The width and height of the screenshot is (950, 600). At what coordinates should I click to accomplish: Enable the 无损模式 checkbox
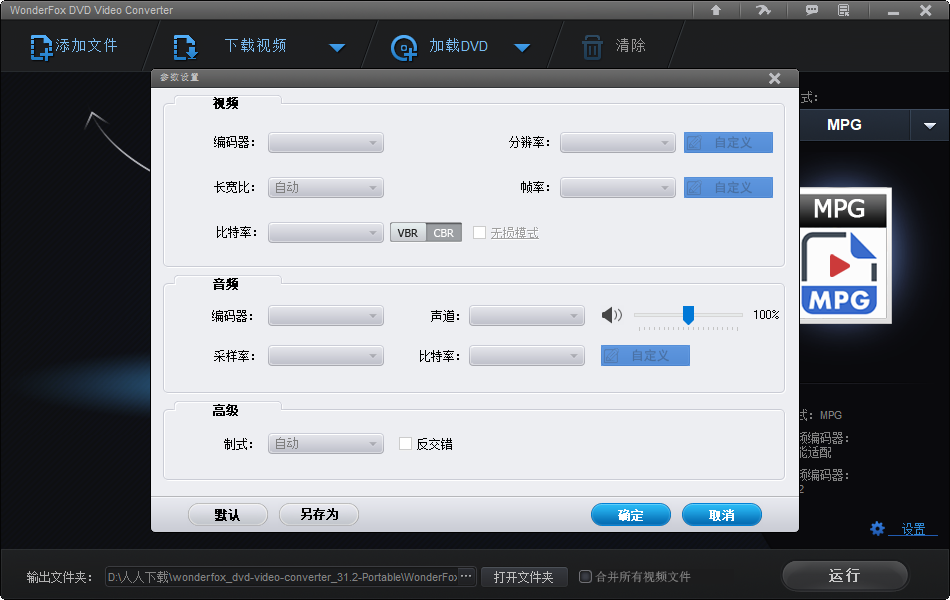[478, 232]
